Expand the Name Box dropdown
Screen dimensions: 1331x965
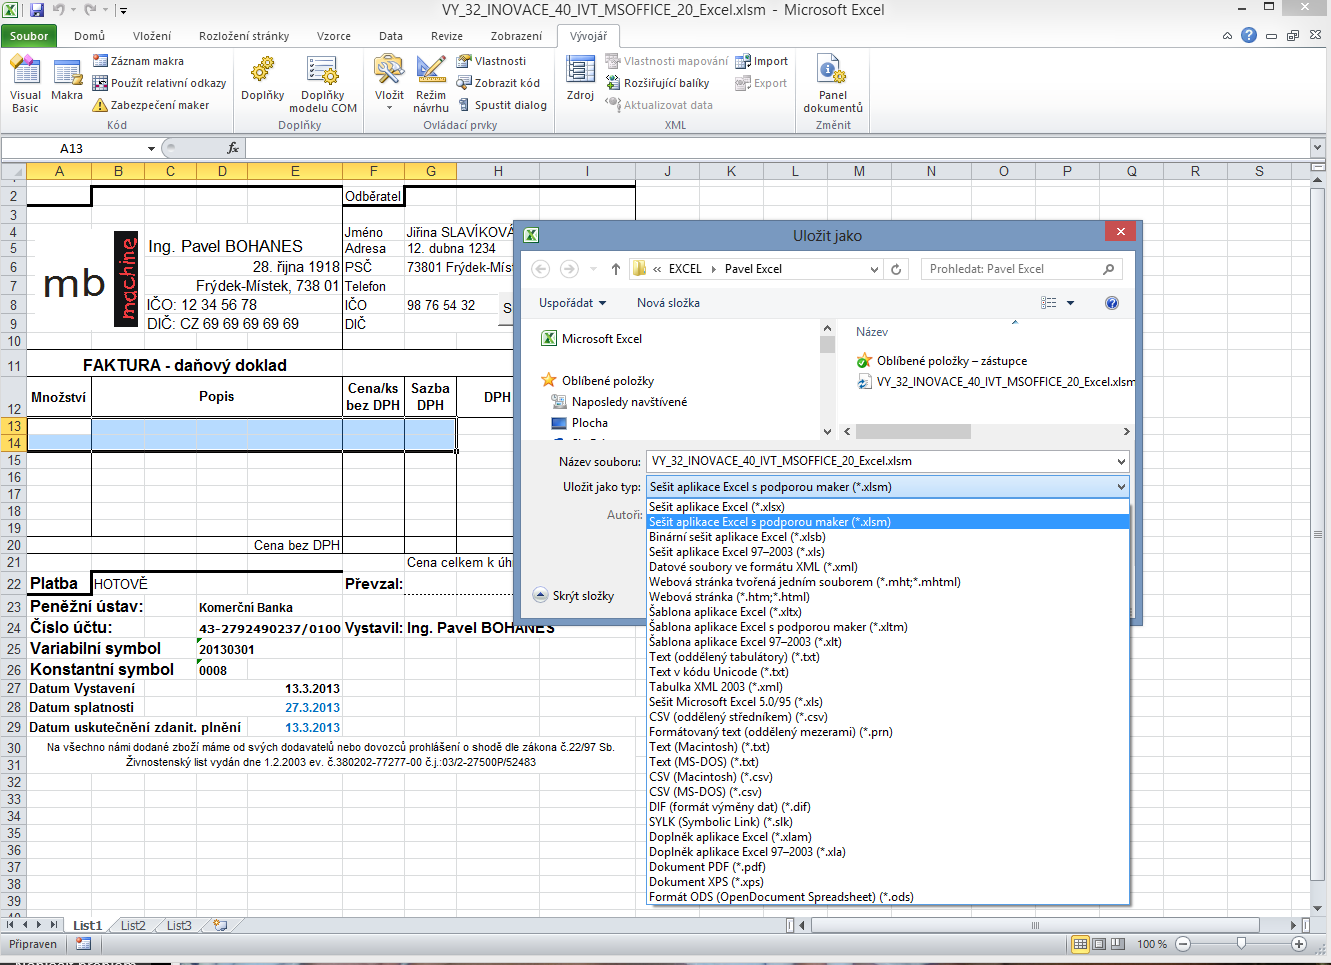coord(151,148)
